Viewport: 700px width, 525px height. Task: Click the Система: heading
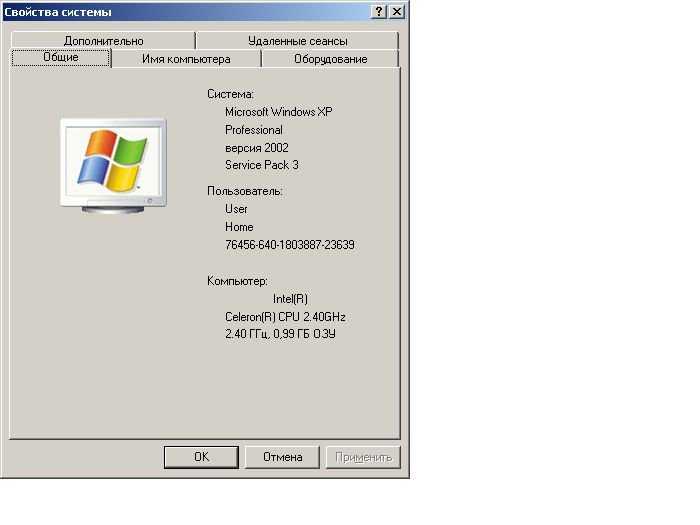230,94
